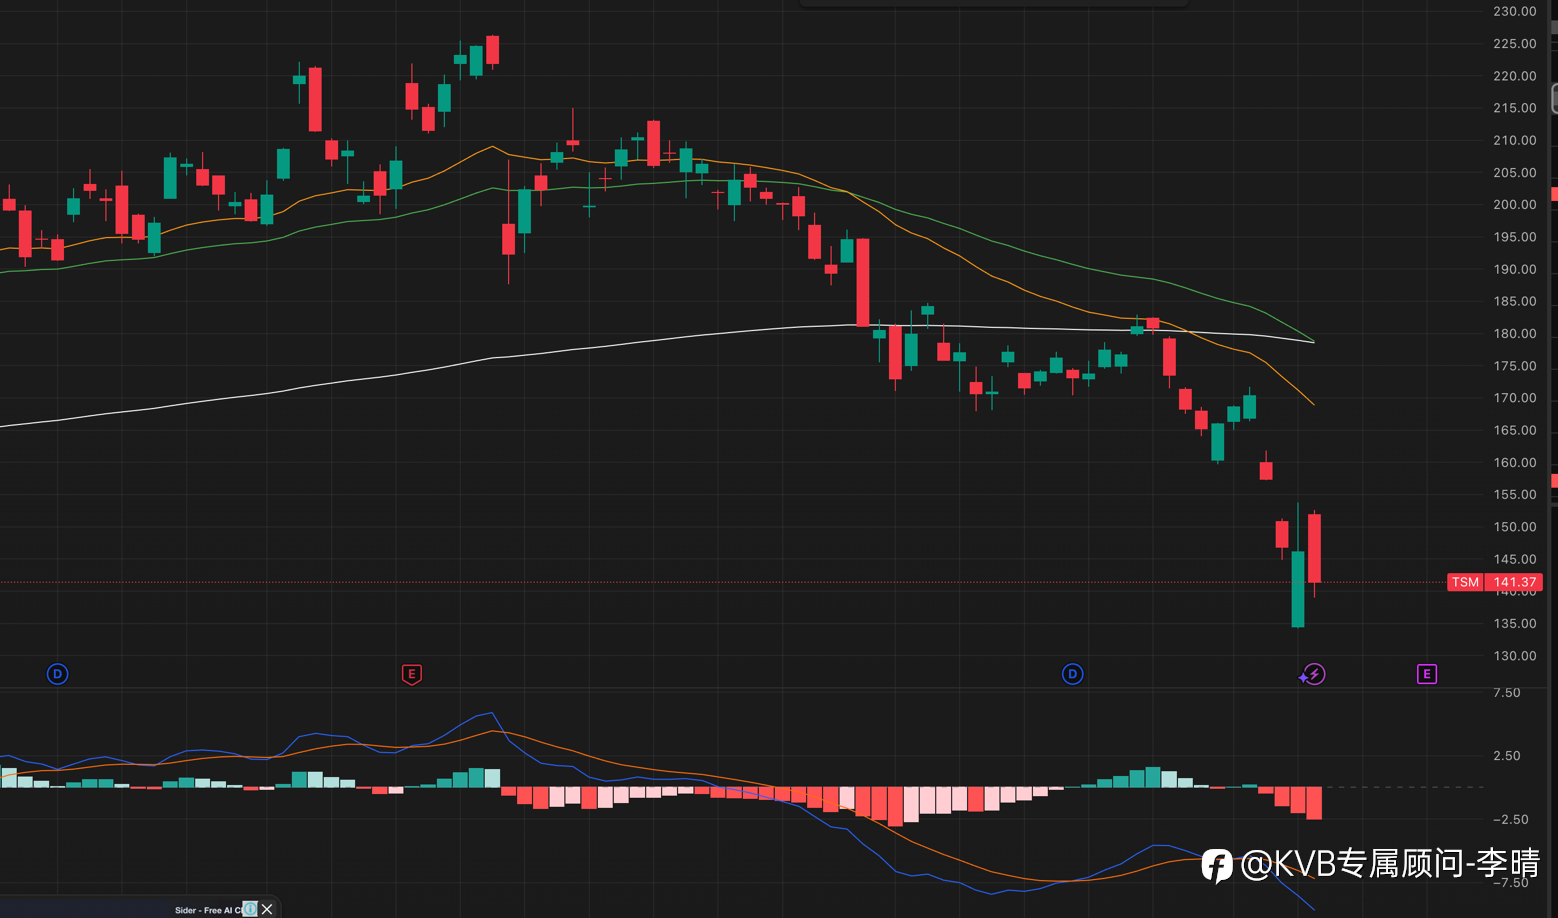Click the 210.00 price axis label

(1514, 140)
